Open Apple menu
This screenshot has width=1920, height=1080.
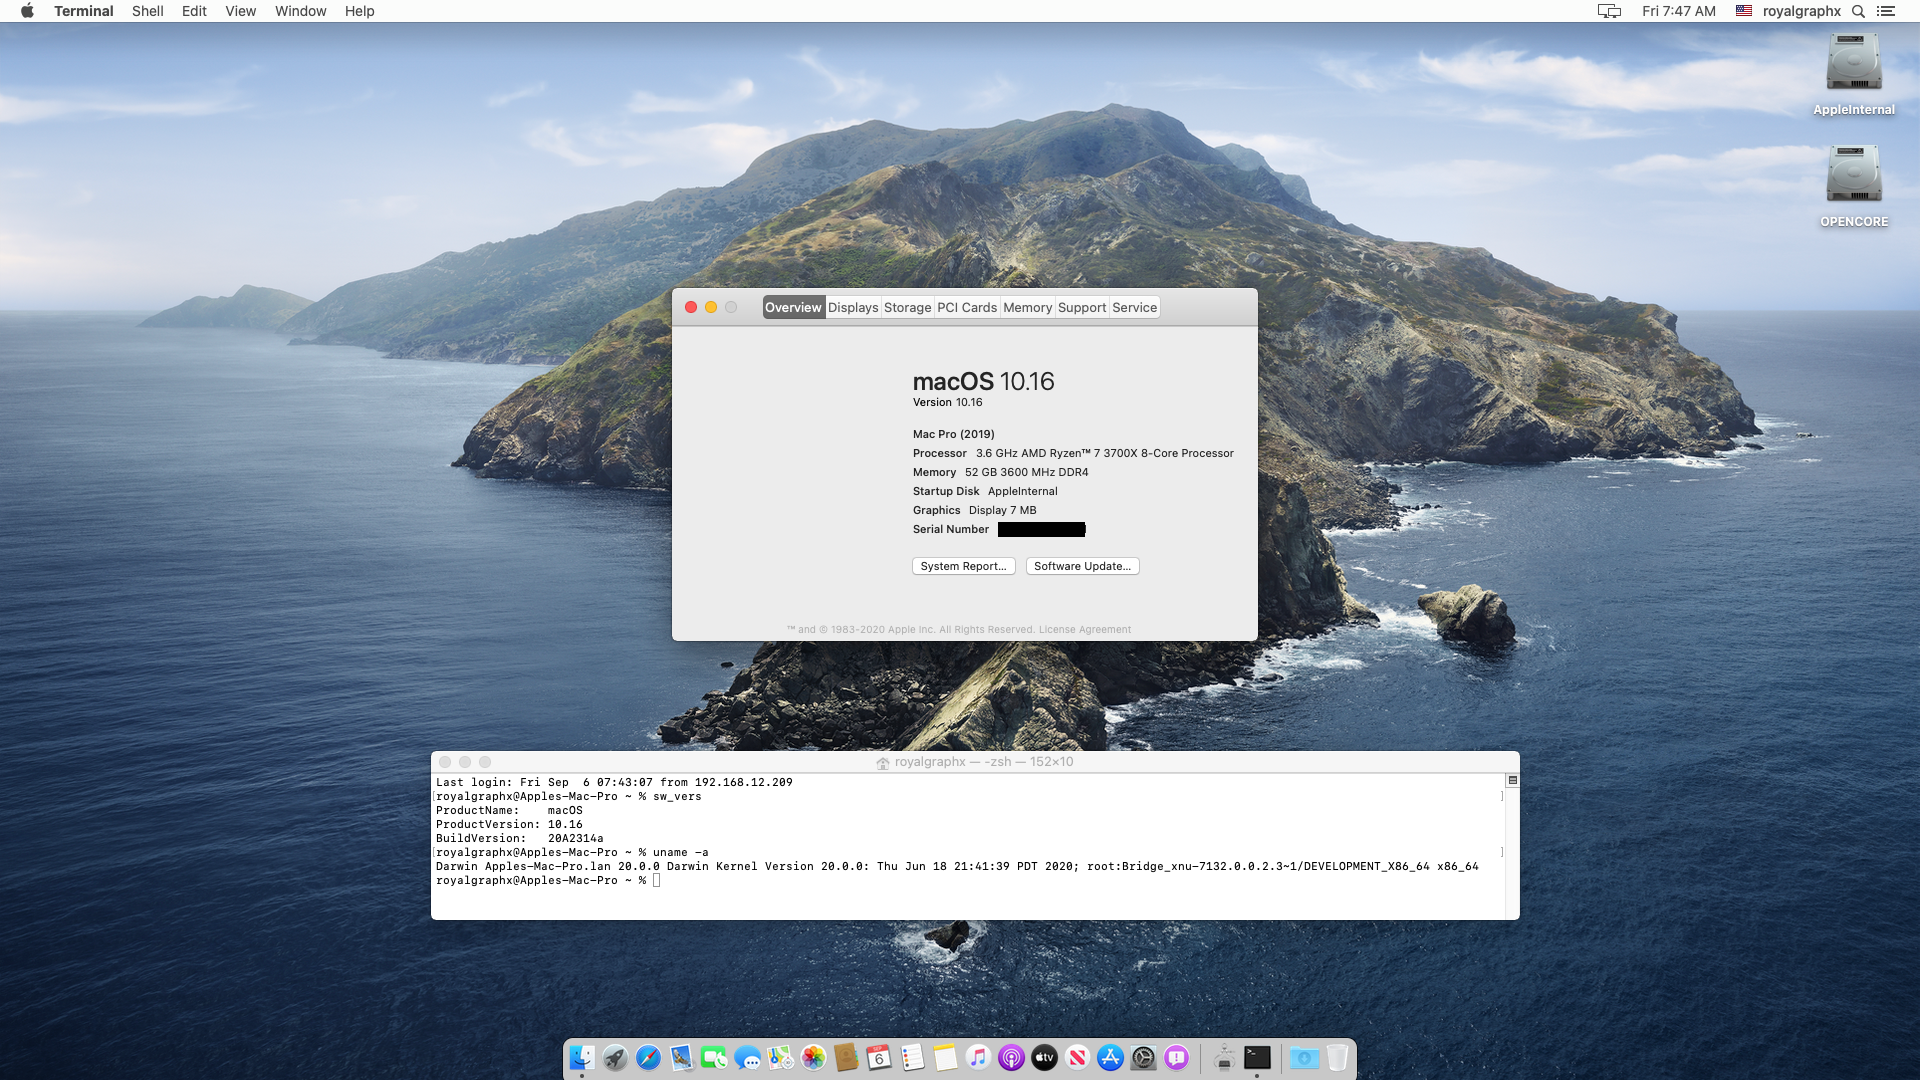click(x=27, y=11)
